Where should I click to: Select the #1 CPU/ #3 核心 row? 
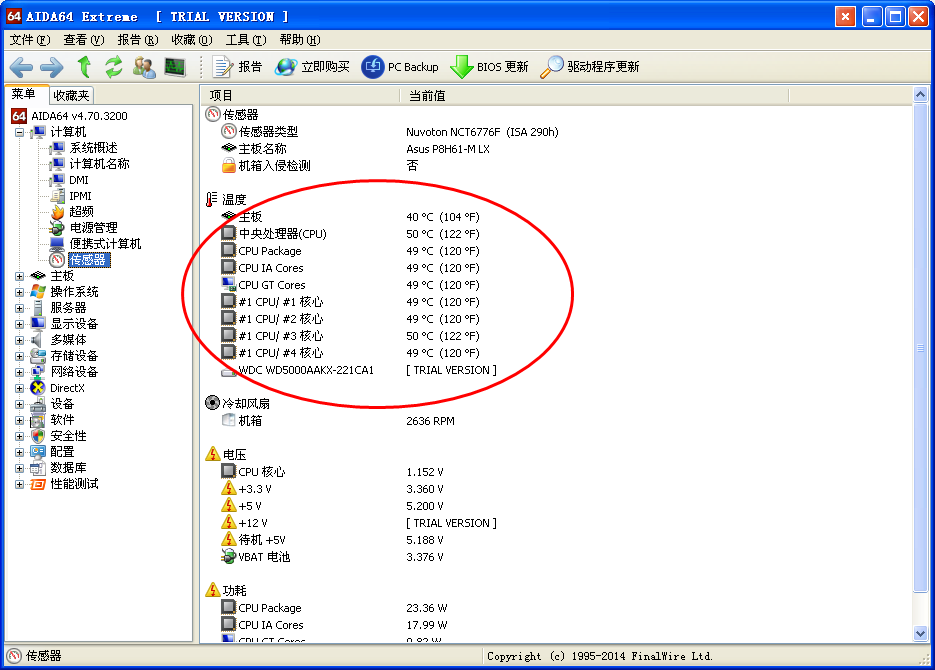(x=556, y=336)
